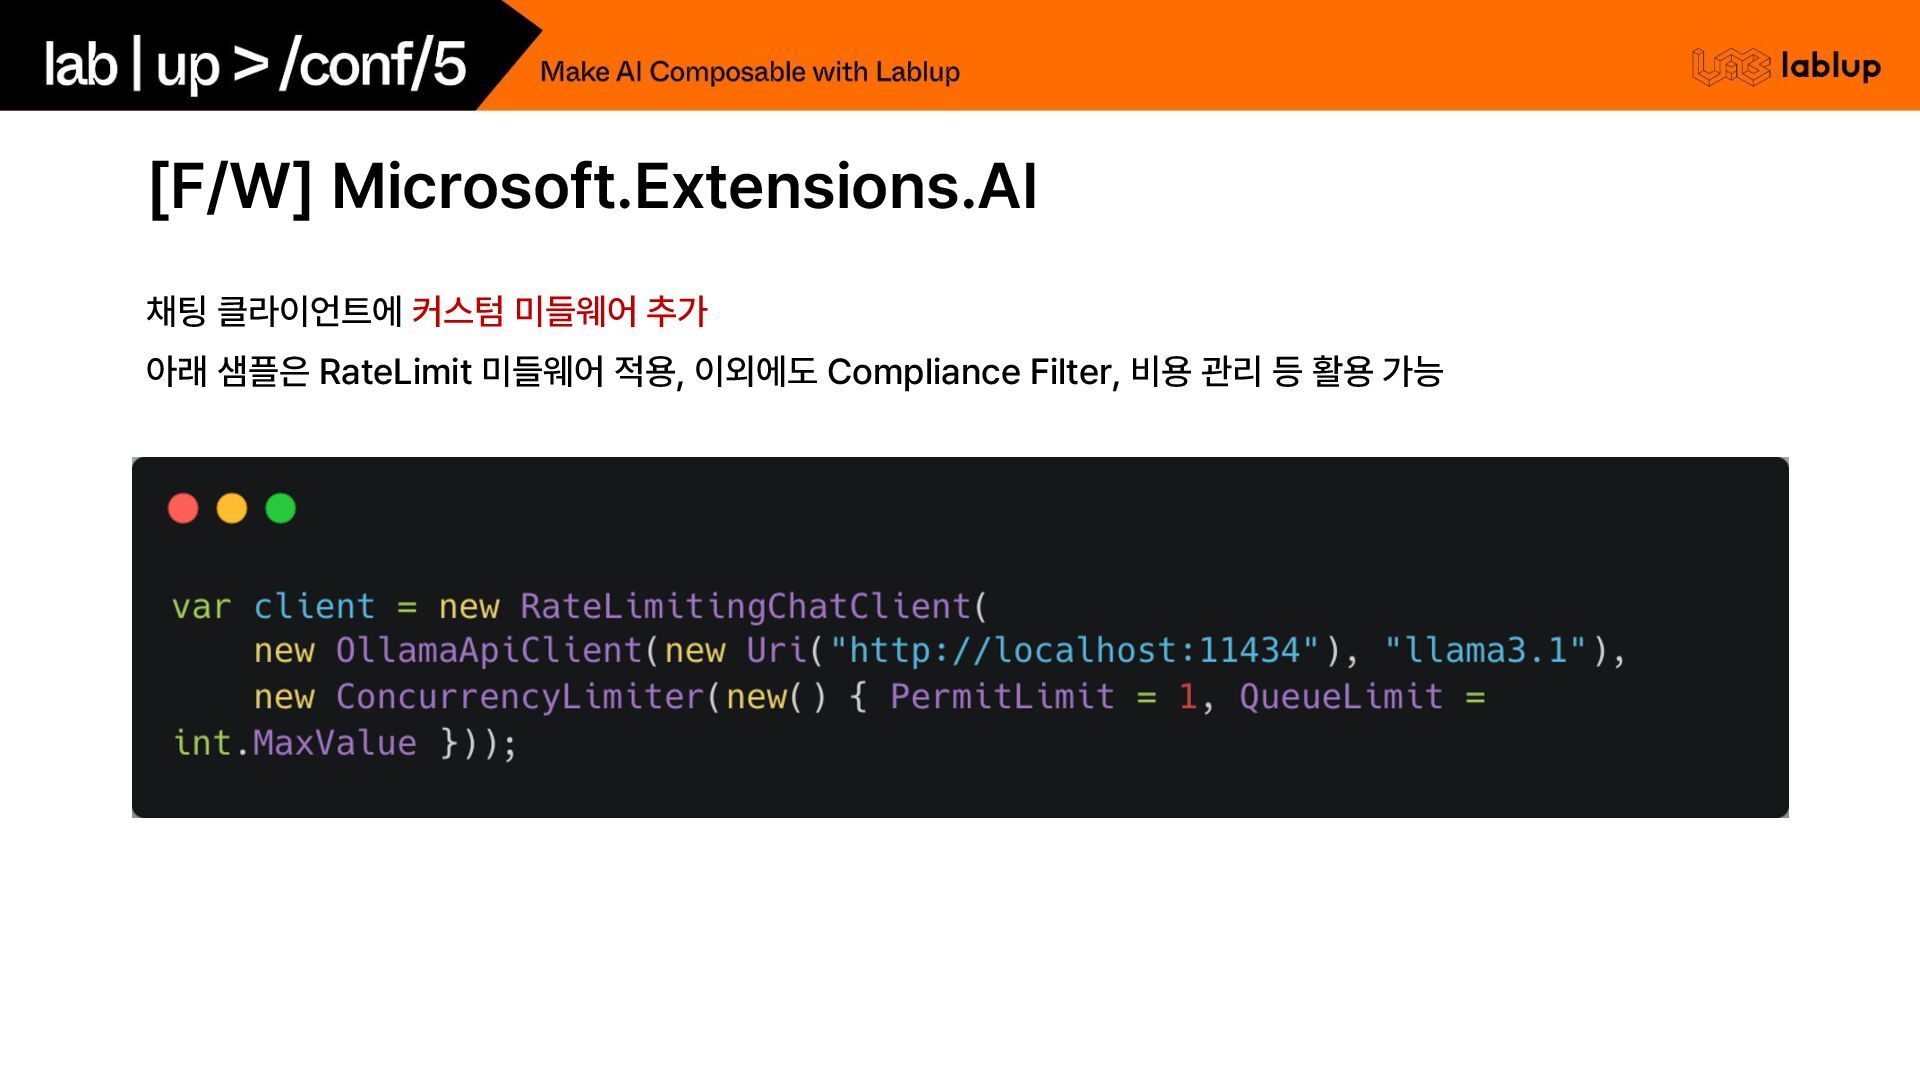Click 'ConcurrencyLimiter' in the code
This screenshot has width=1920, height=1080.
(x=520, y=697)
